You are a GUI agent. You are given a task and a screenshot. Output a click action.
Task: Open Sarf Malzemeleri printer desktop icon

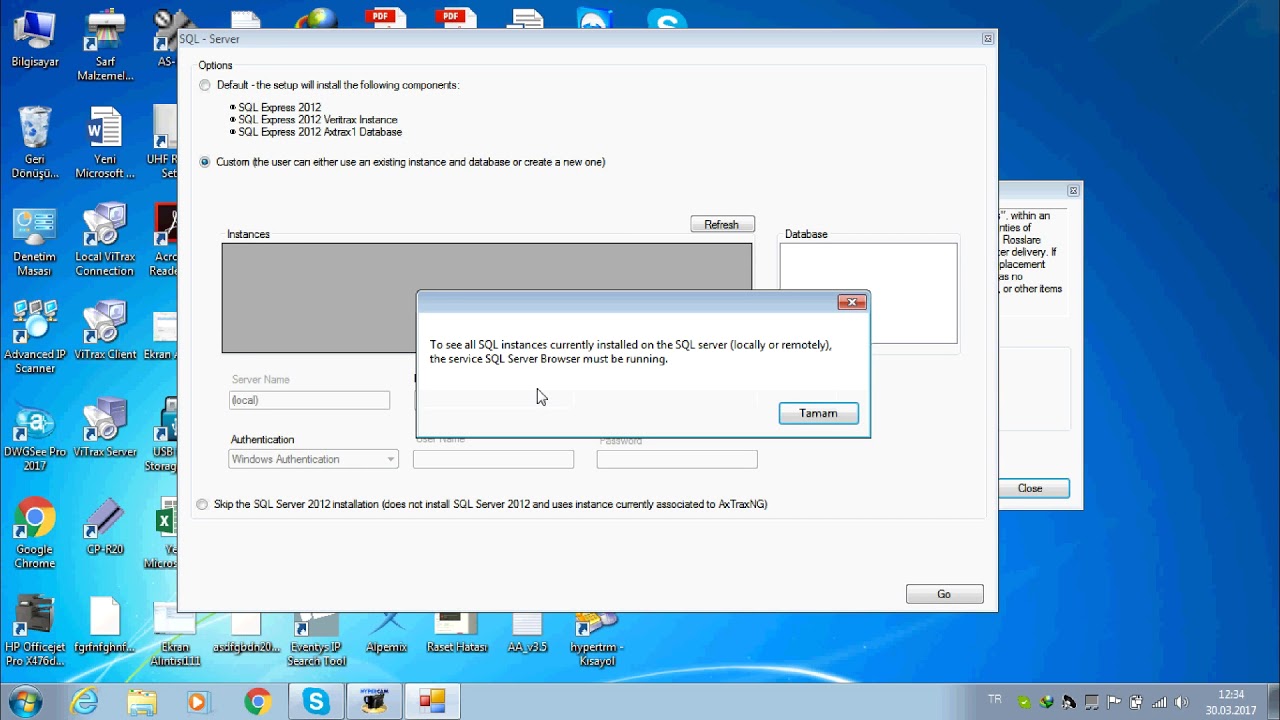tap(105, 45)
